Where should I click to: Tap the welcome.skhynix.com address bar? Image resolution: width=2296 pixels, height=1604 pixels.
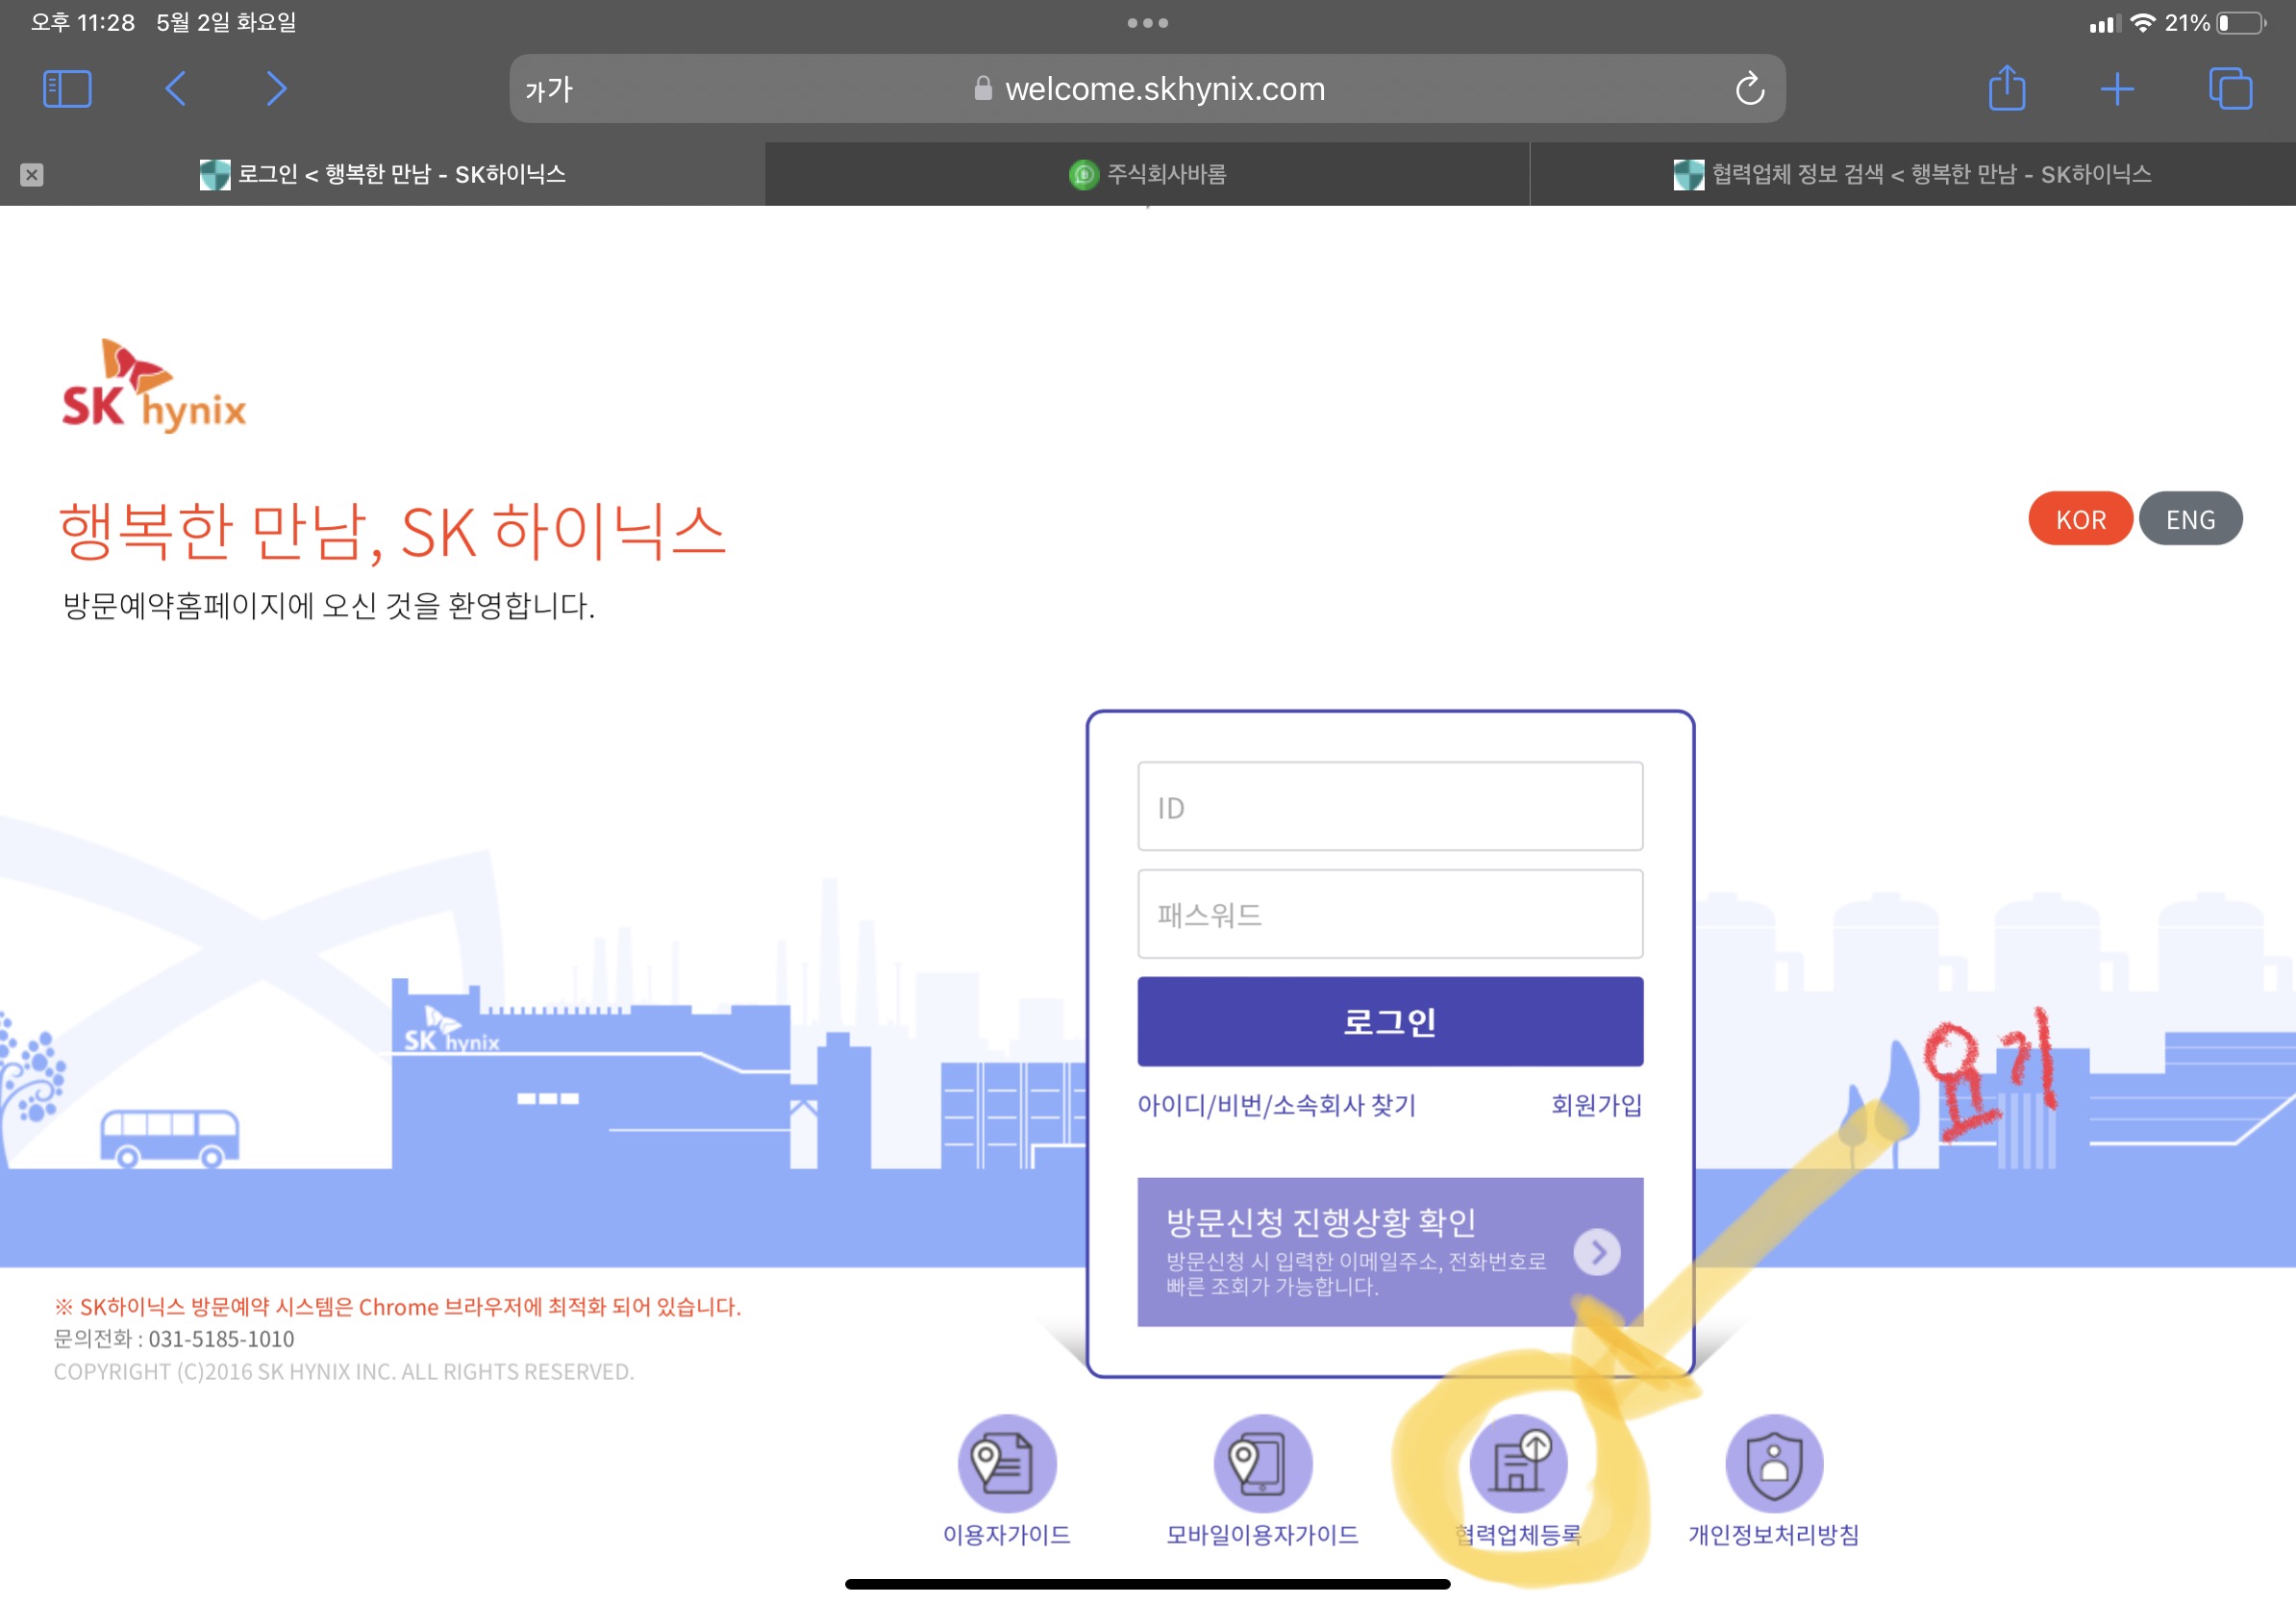click(1147, 89)
